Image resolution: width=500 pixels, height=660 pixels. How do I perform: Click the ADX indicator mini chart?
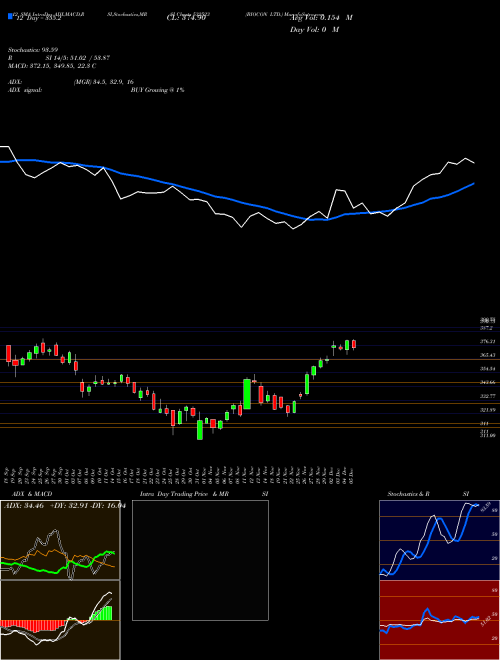tap(60, 540)
